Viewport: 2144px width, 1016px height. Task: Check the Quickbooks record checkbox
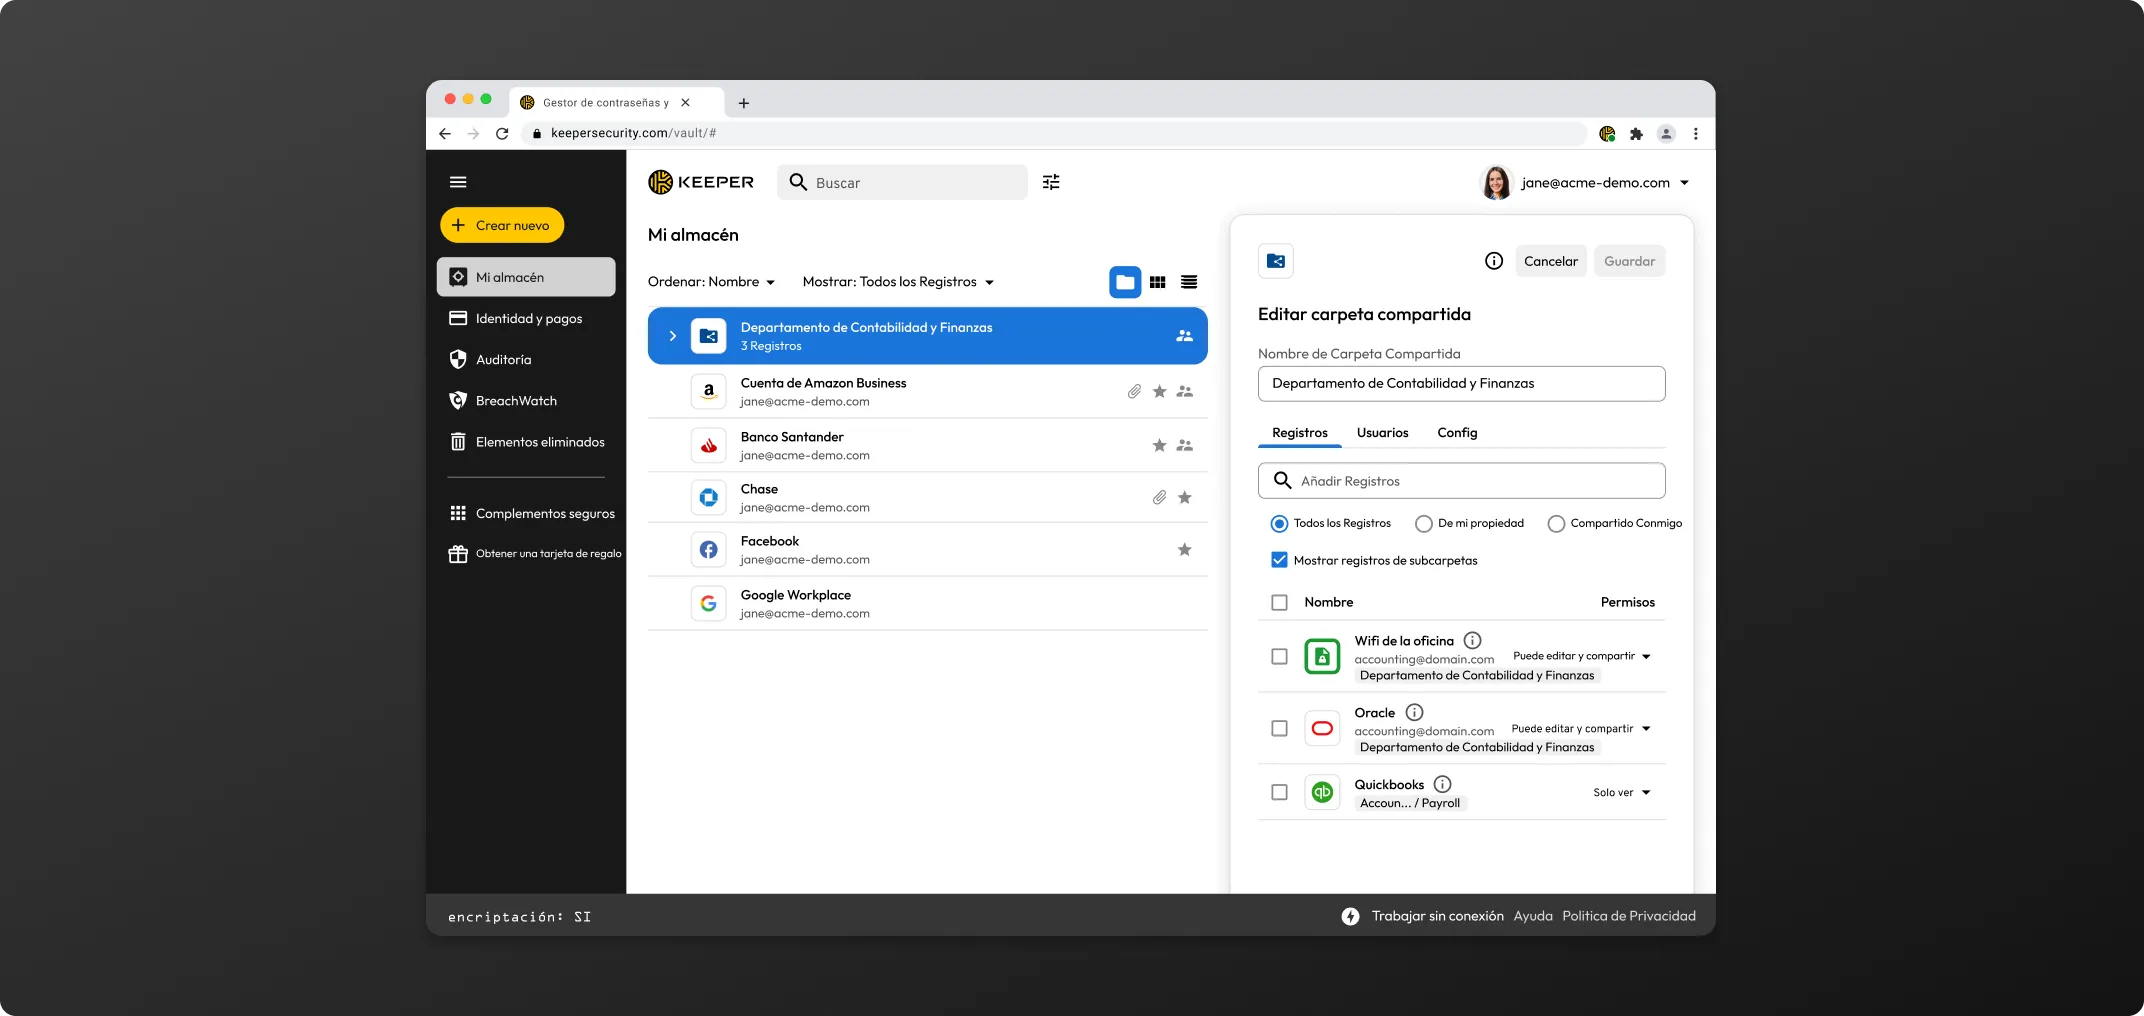tap(1279, 793)
